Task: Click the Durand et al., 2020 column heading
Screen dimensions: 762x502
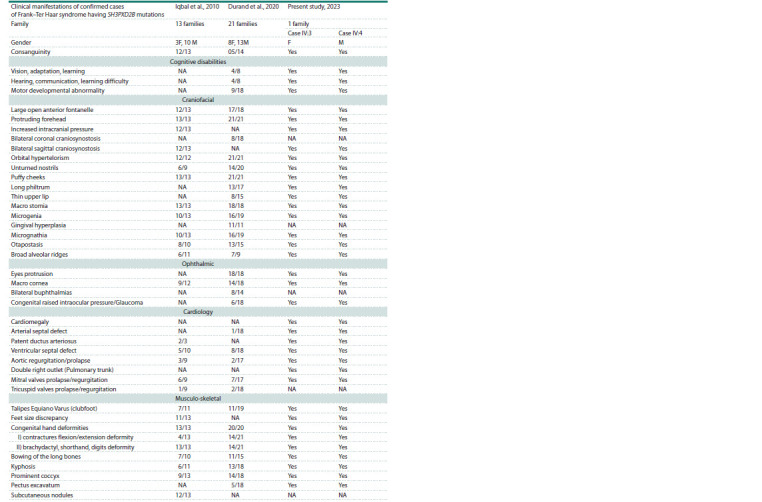Action: (x=253, y=7)
